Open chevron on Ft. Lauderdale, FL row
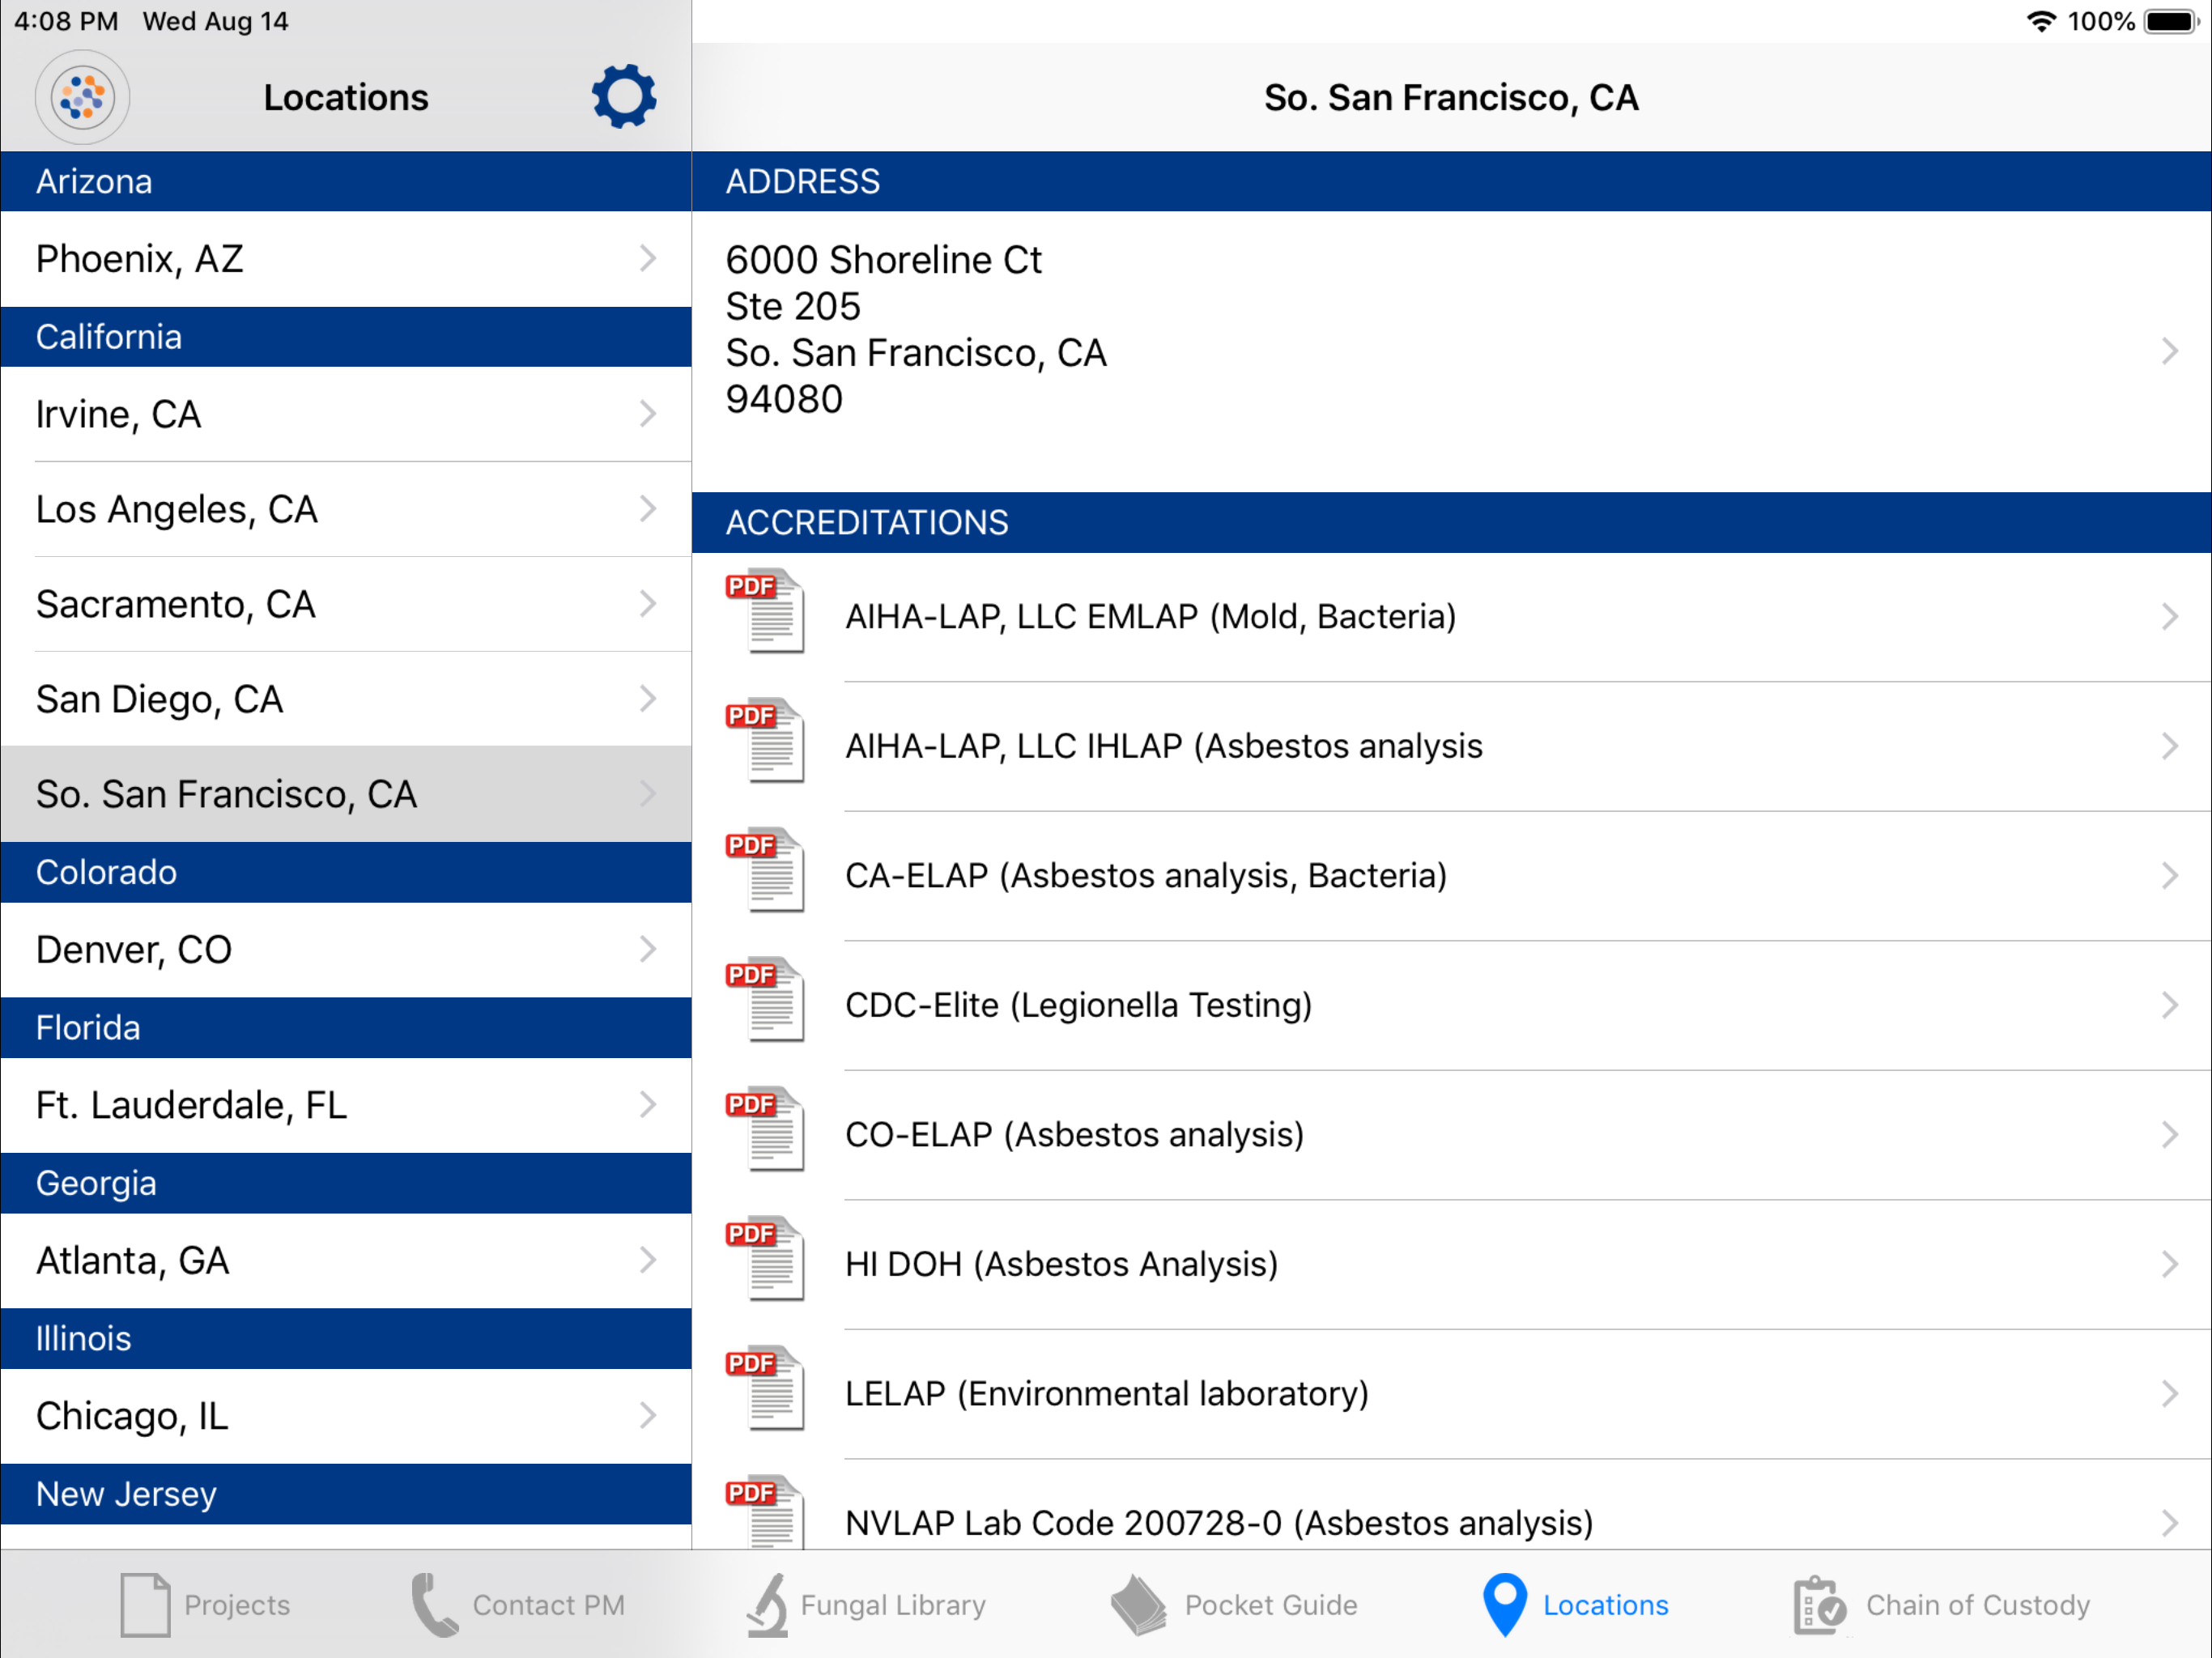 (x=648, y=1104)
